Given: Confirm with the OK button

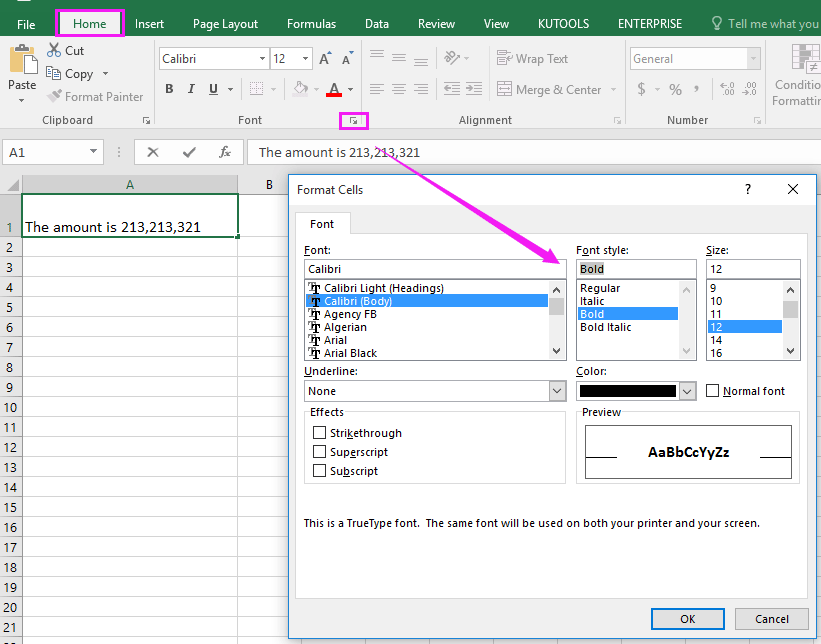Looking at the screenshot, I should pyautogui.click(x=687, y=619).
